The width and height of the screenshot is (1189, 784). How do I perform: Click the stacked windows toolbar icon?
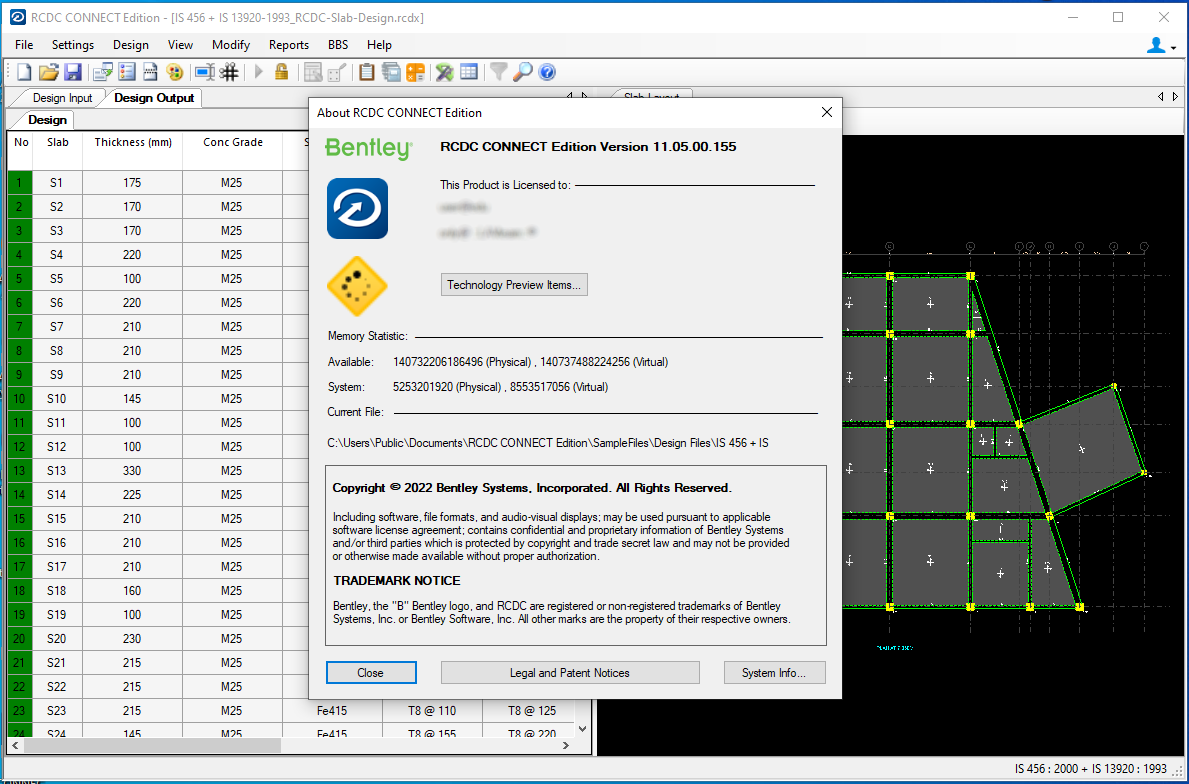(x=391, y=72)
